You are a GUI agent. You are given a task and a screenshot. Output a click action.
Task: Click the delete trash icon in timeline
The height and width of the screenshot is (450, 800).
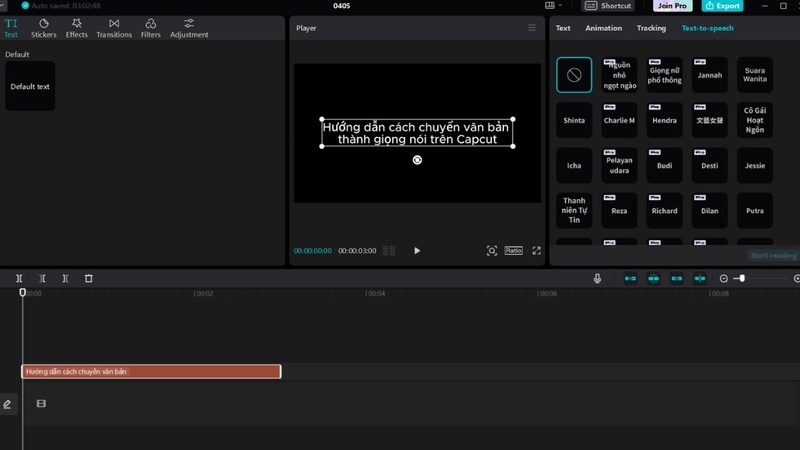pos(89,279)
